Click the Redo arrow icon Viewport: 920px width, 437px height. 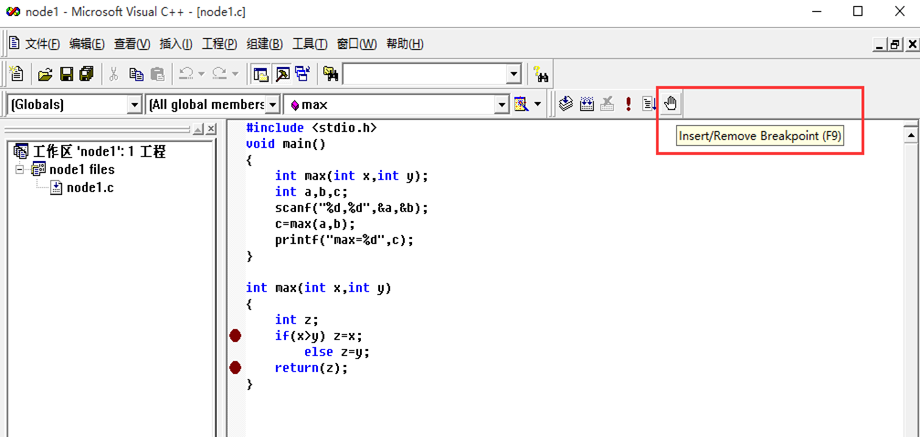coord(219,74)
